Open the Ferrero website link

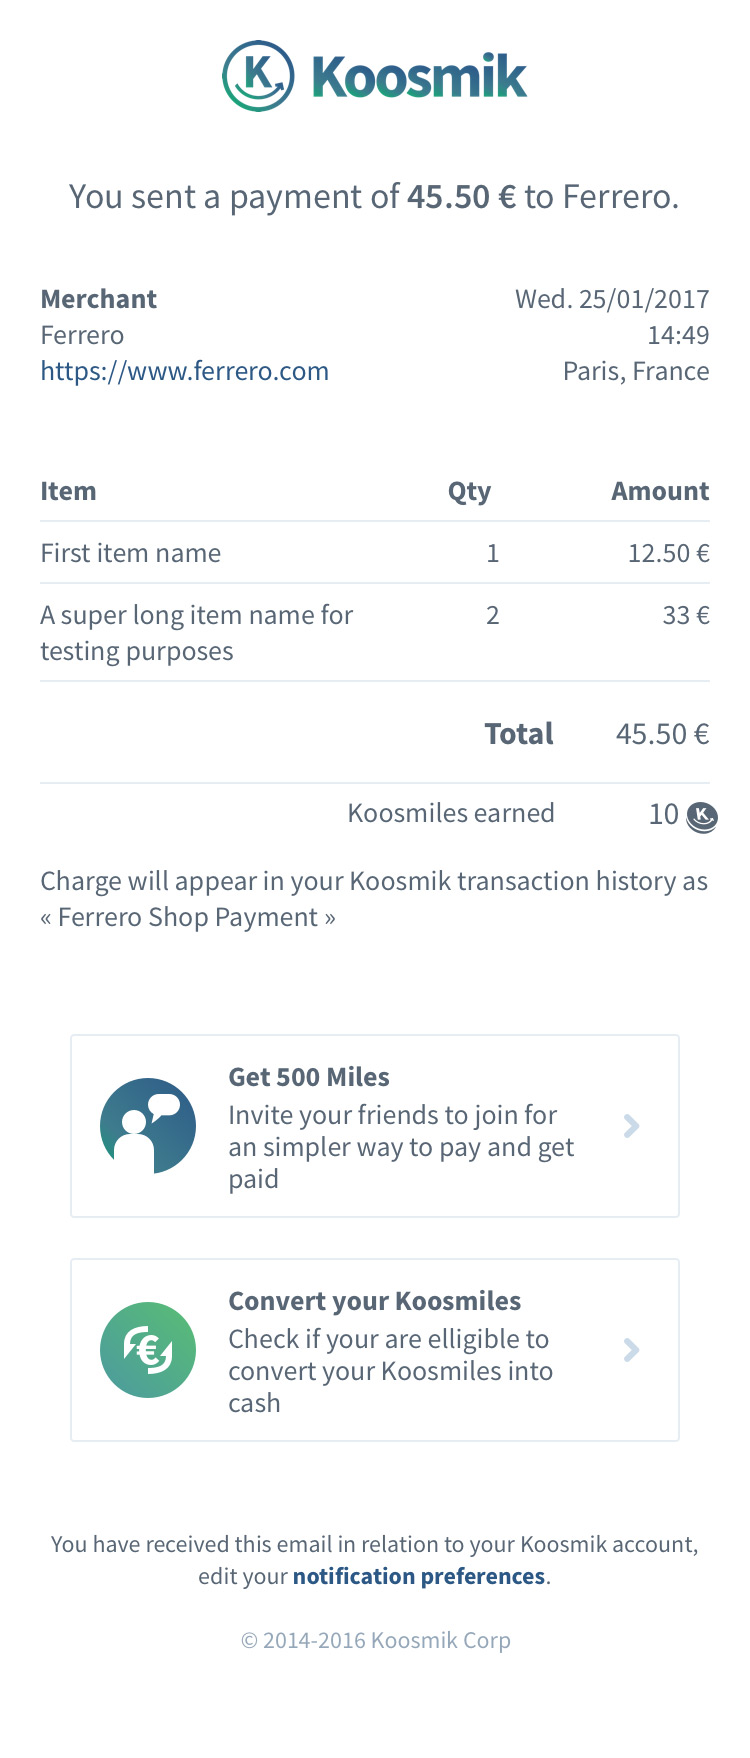[184, 371]
